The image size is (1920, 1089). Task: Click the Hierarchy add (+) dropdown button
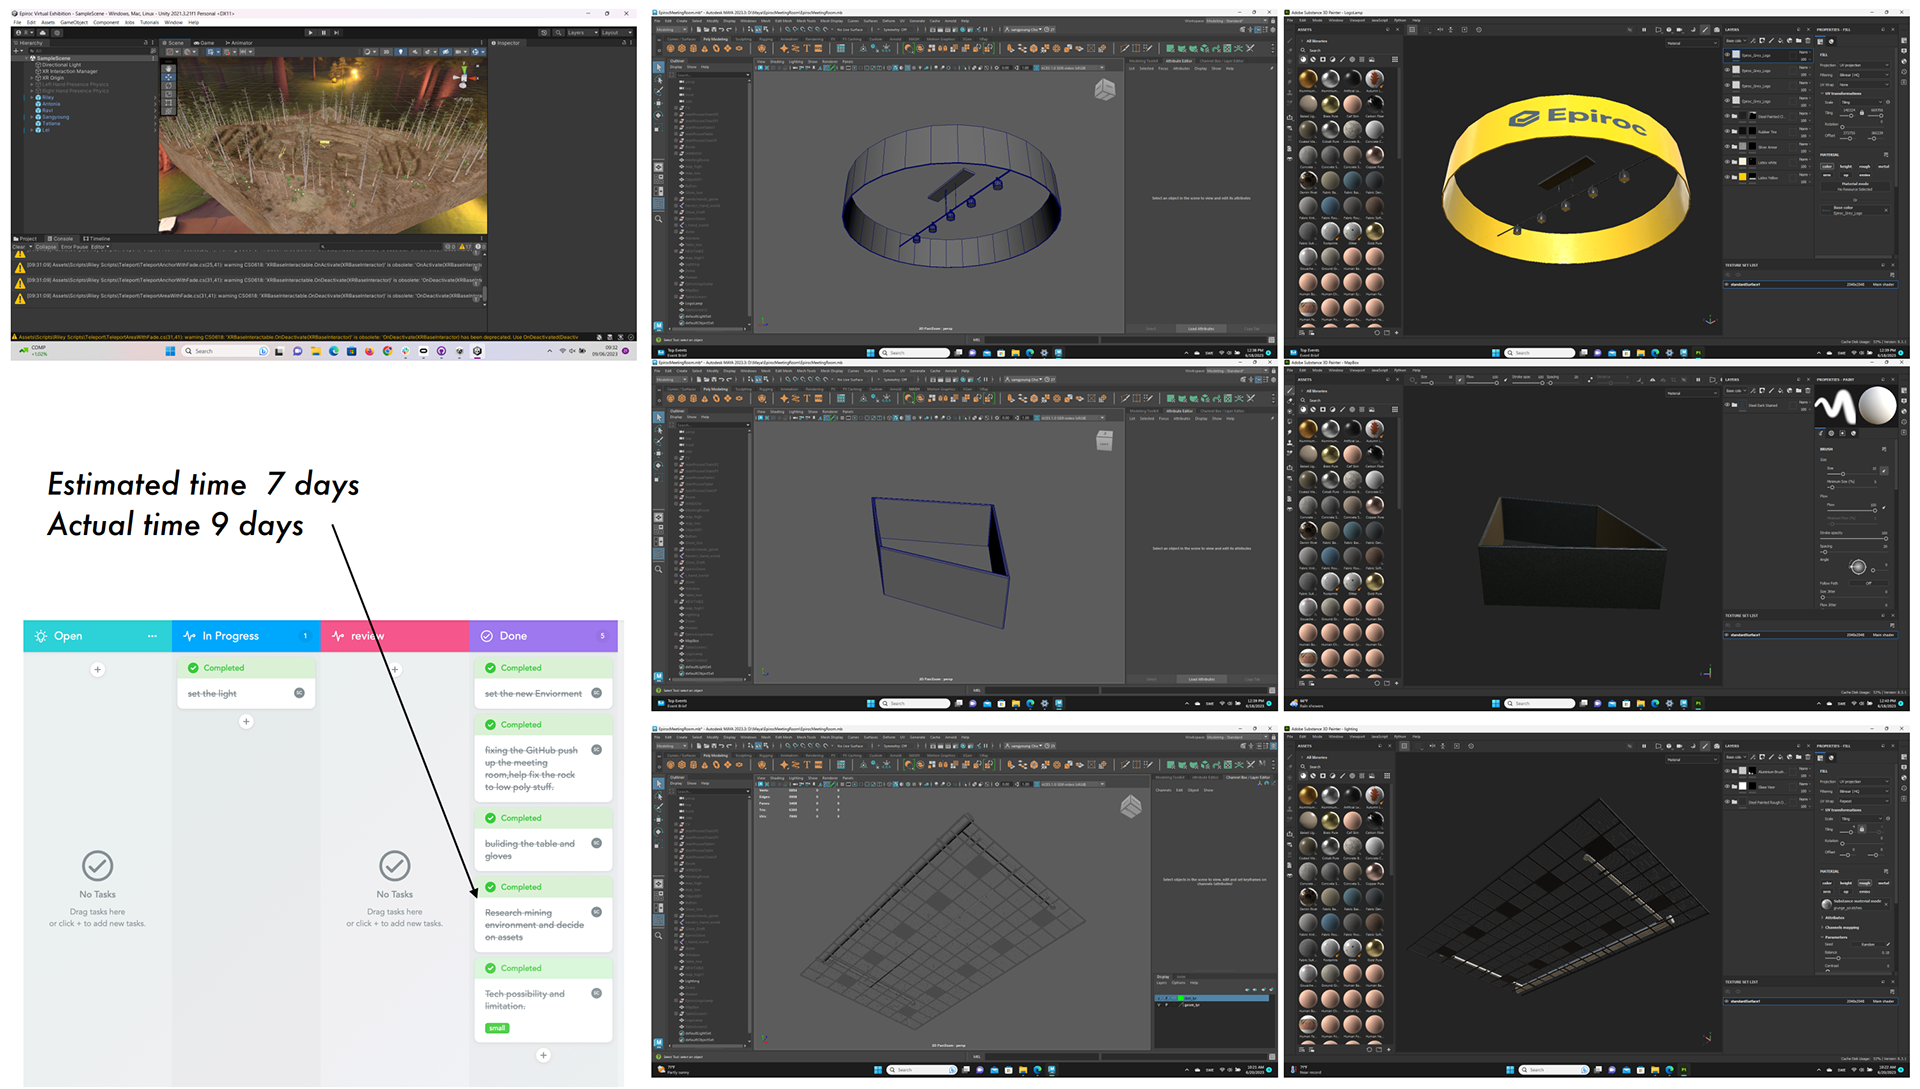click(18, 51)
